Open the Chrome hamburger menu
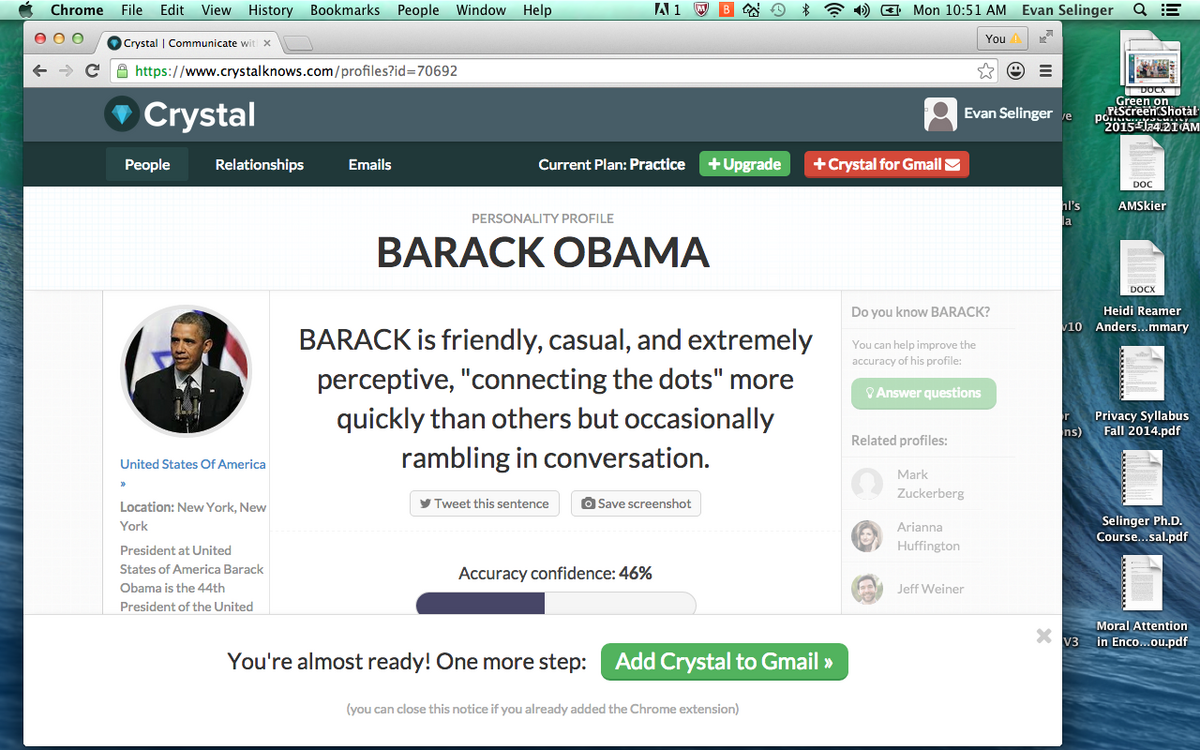 click(1045, 71)
